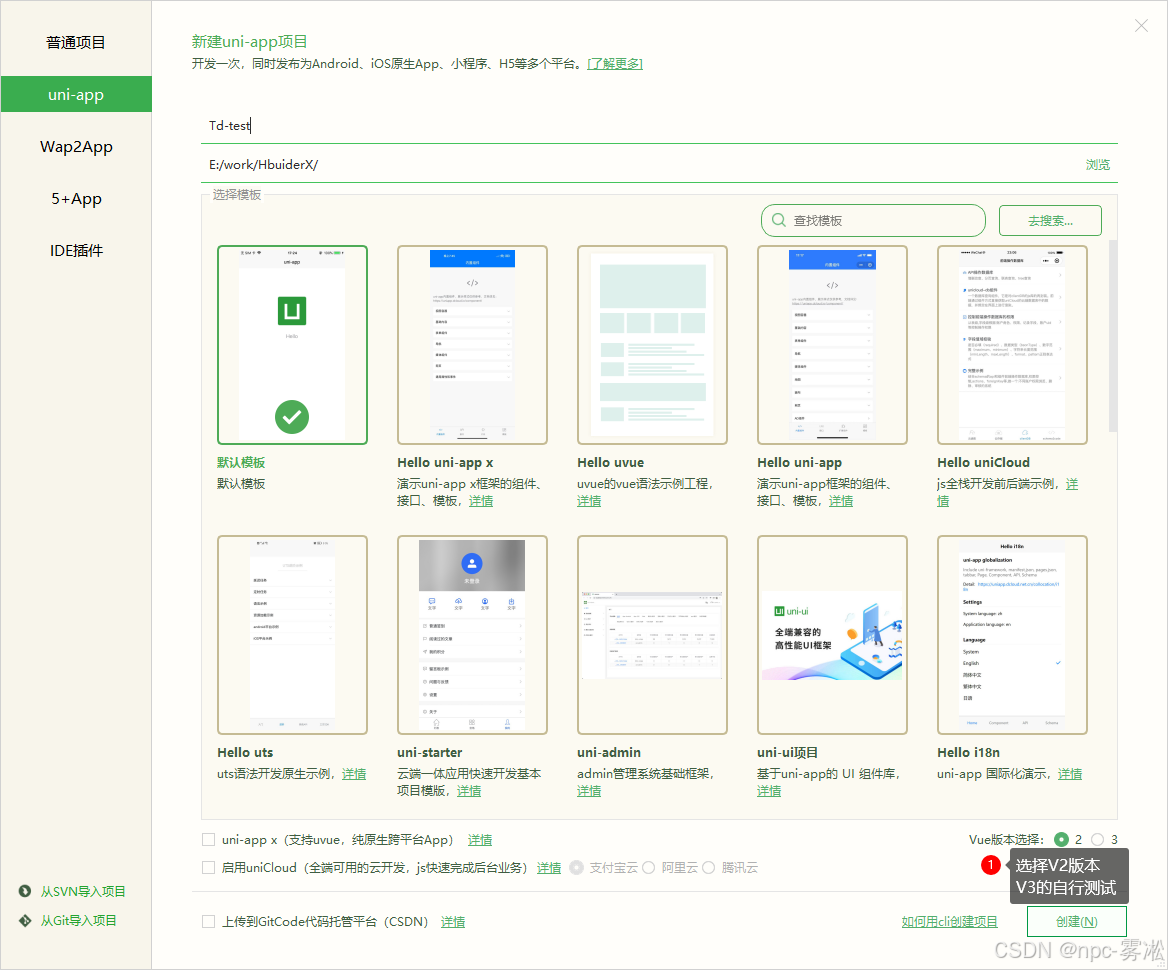This screenshot has height=970, width=1168.
Task: Open 详情 link under uni-starter
Action: point(469,790)
